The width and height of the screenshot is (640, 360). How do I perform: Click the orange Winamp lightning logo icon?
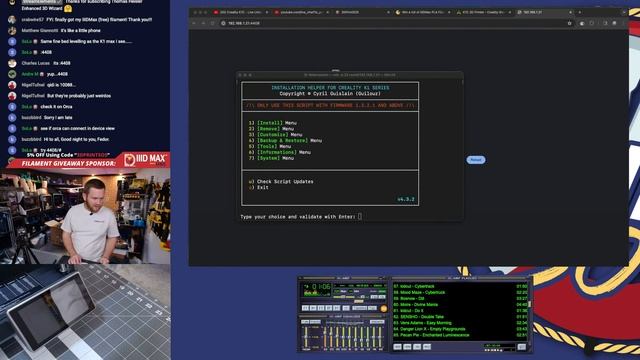[x=384, y=309]
